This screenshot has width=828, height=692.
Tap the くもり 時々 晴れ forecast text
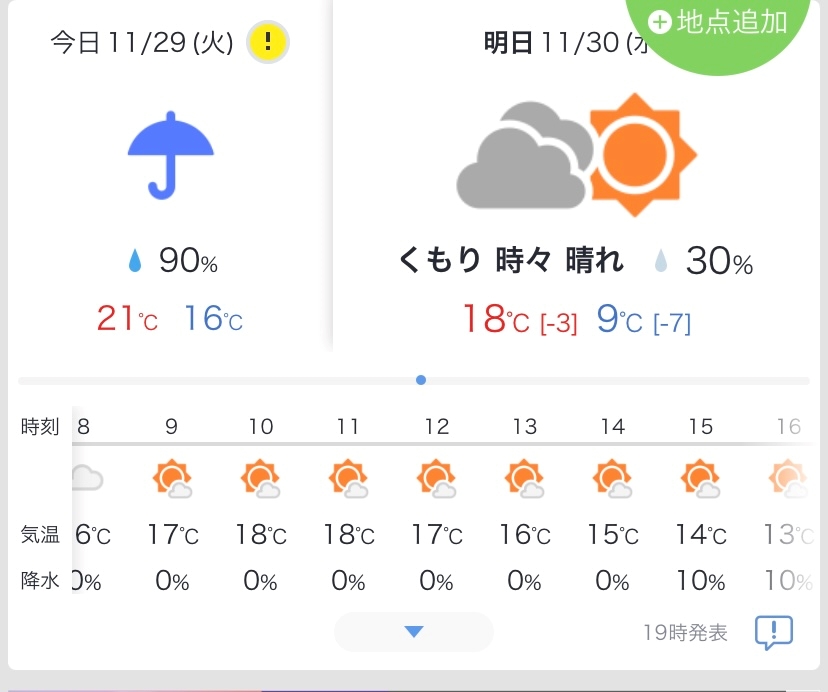511,260
